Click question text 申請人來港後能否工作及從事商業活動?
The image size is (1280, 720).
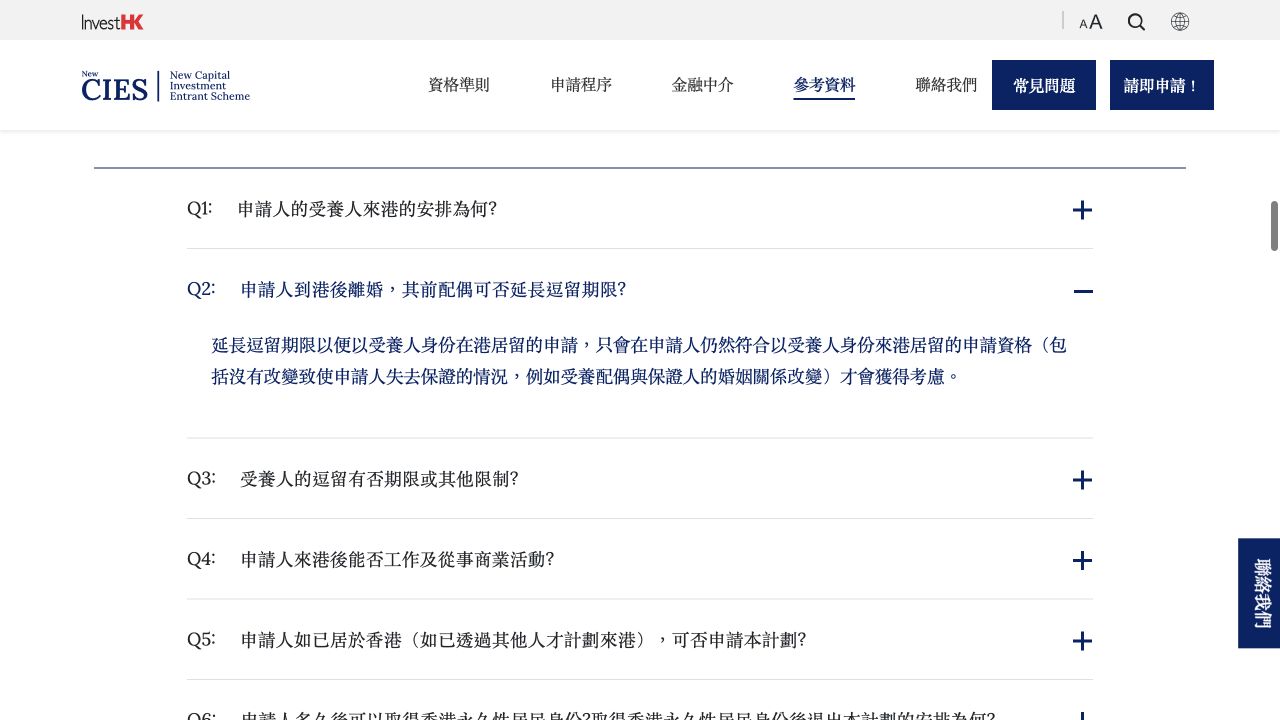pos(397,559)
